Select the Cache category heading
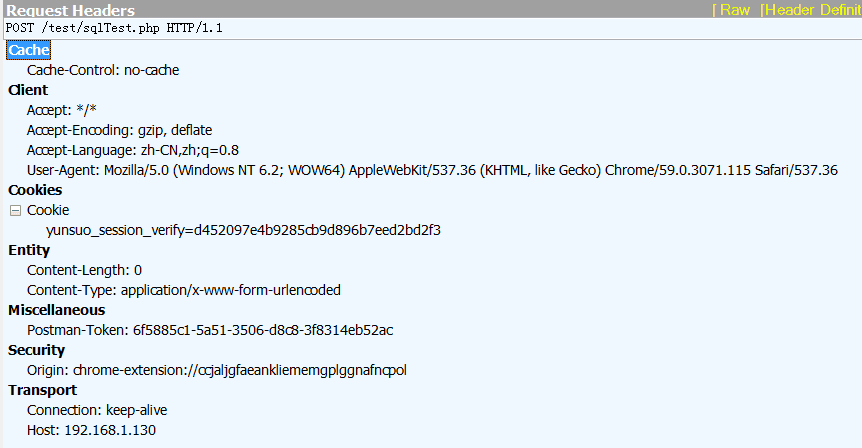The width and height of the screenshot is (862, 448). [29, 50]
